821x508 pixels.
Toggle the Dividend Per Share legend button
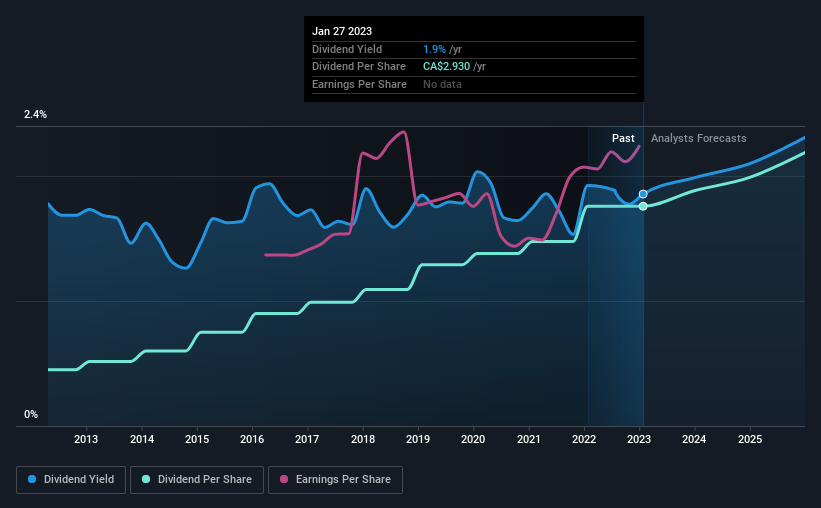pos(197,480)
